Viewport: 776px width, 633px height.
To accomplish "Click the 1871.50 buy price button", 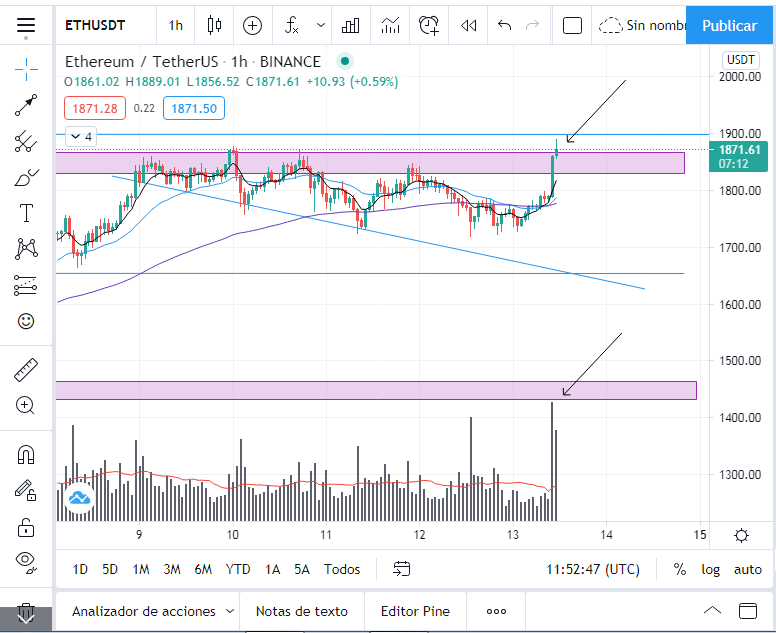I will tap(194, 108).
